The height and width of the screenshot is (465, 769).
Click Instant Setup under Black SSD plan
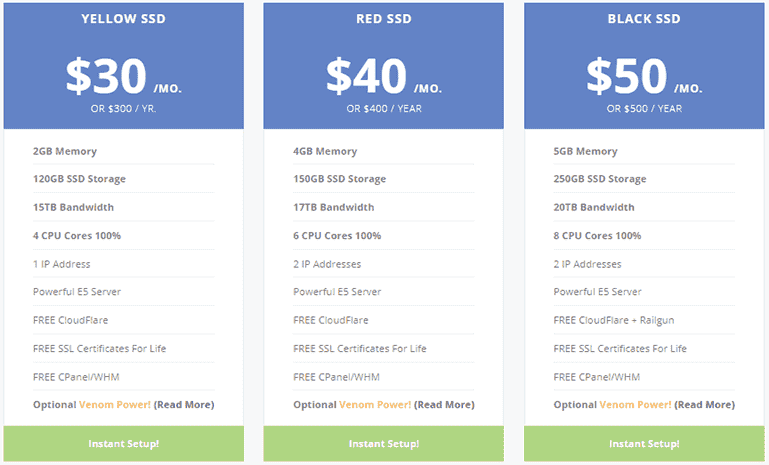pos(644,443)
